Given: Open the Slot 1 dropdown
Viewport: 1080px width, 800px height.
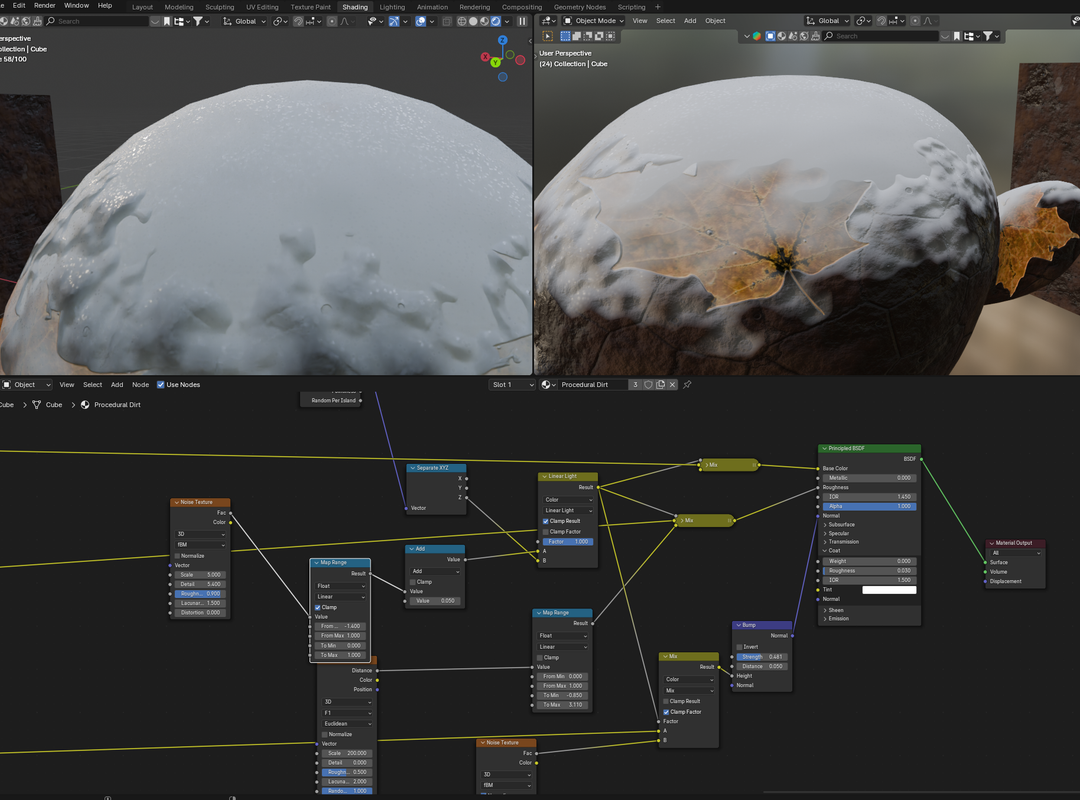Looking at the screenshot, I should coord(512,384).
